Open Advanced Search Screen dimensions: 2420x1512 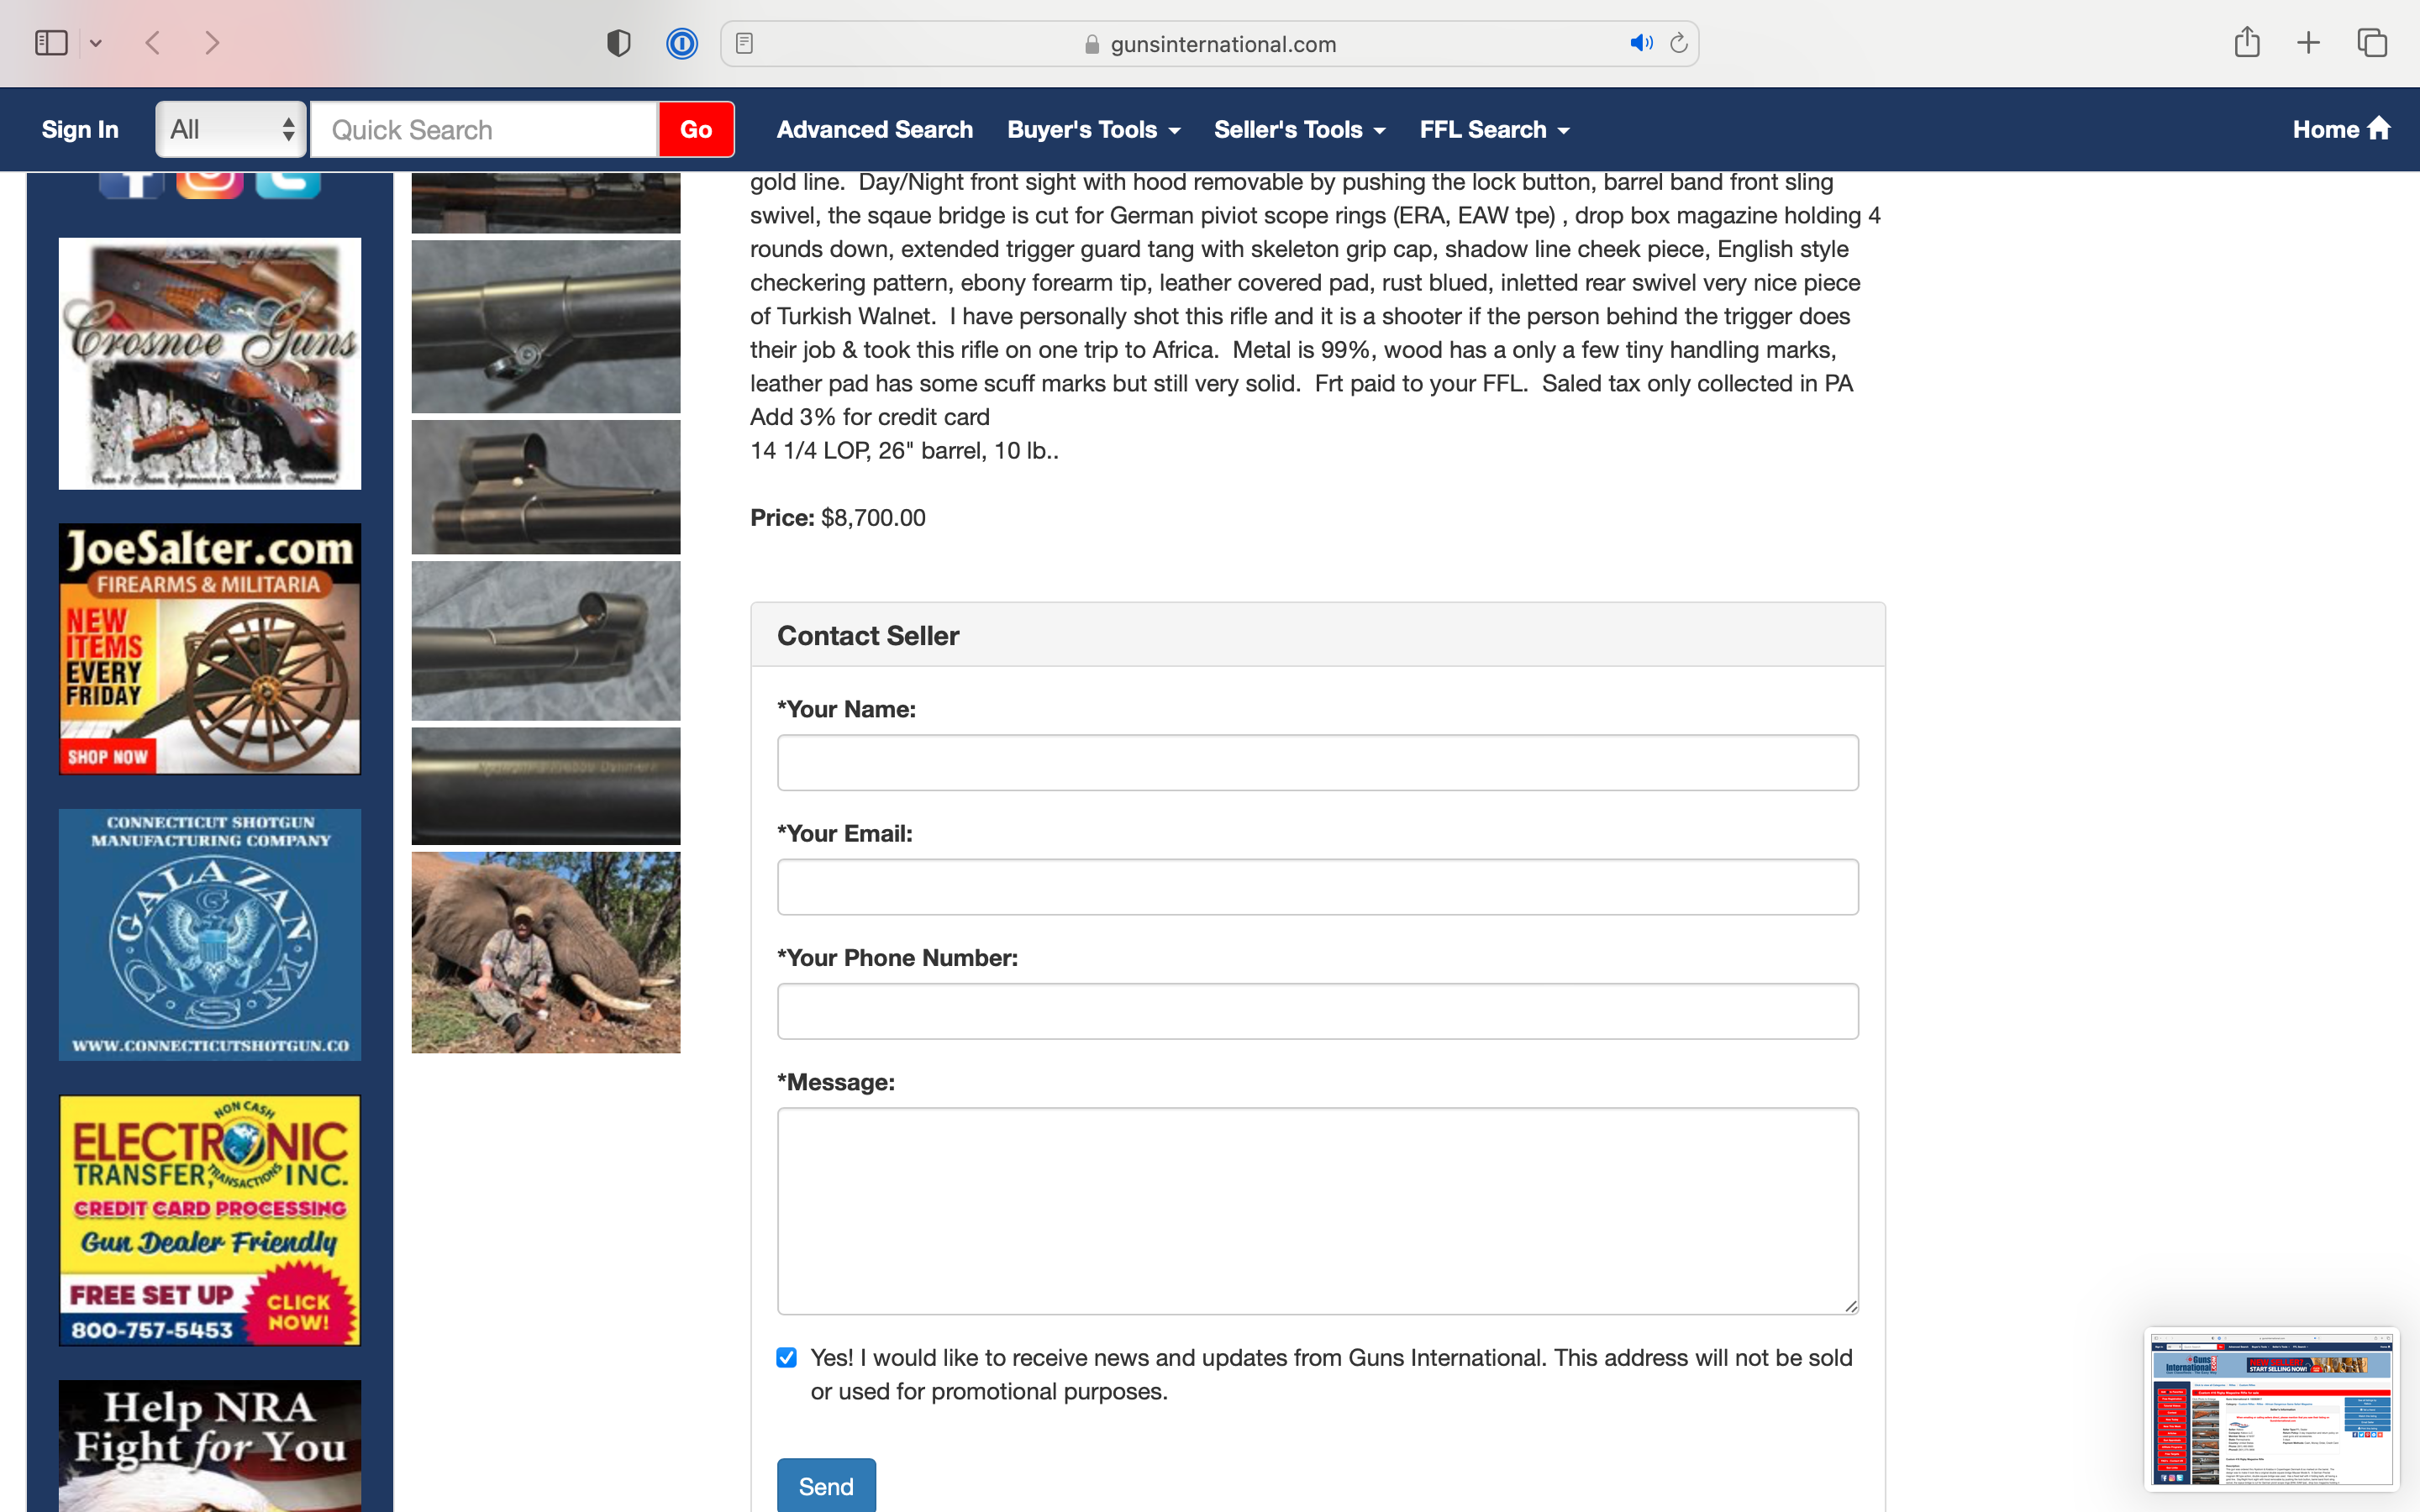[x=874, y=129]
